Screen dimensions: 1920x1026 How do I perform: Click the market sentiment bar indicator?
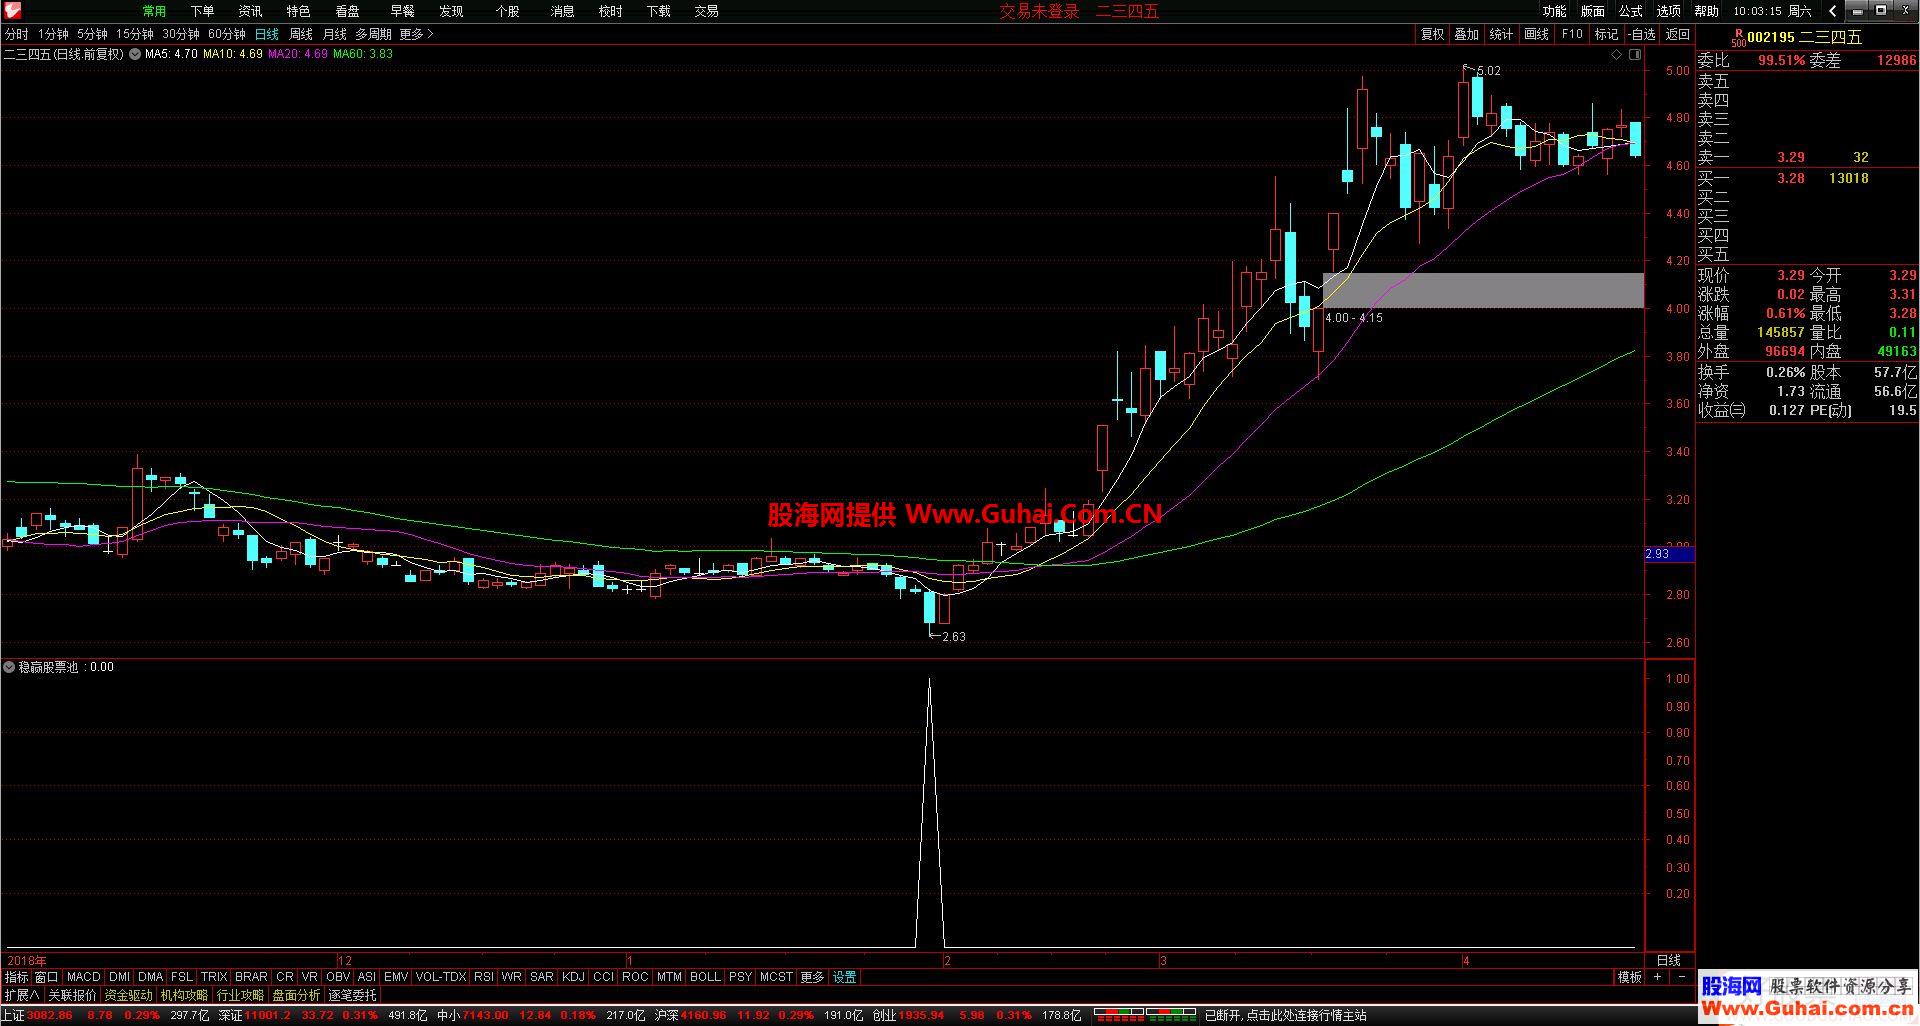pos(1146,1015)
